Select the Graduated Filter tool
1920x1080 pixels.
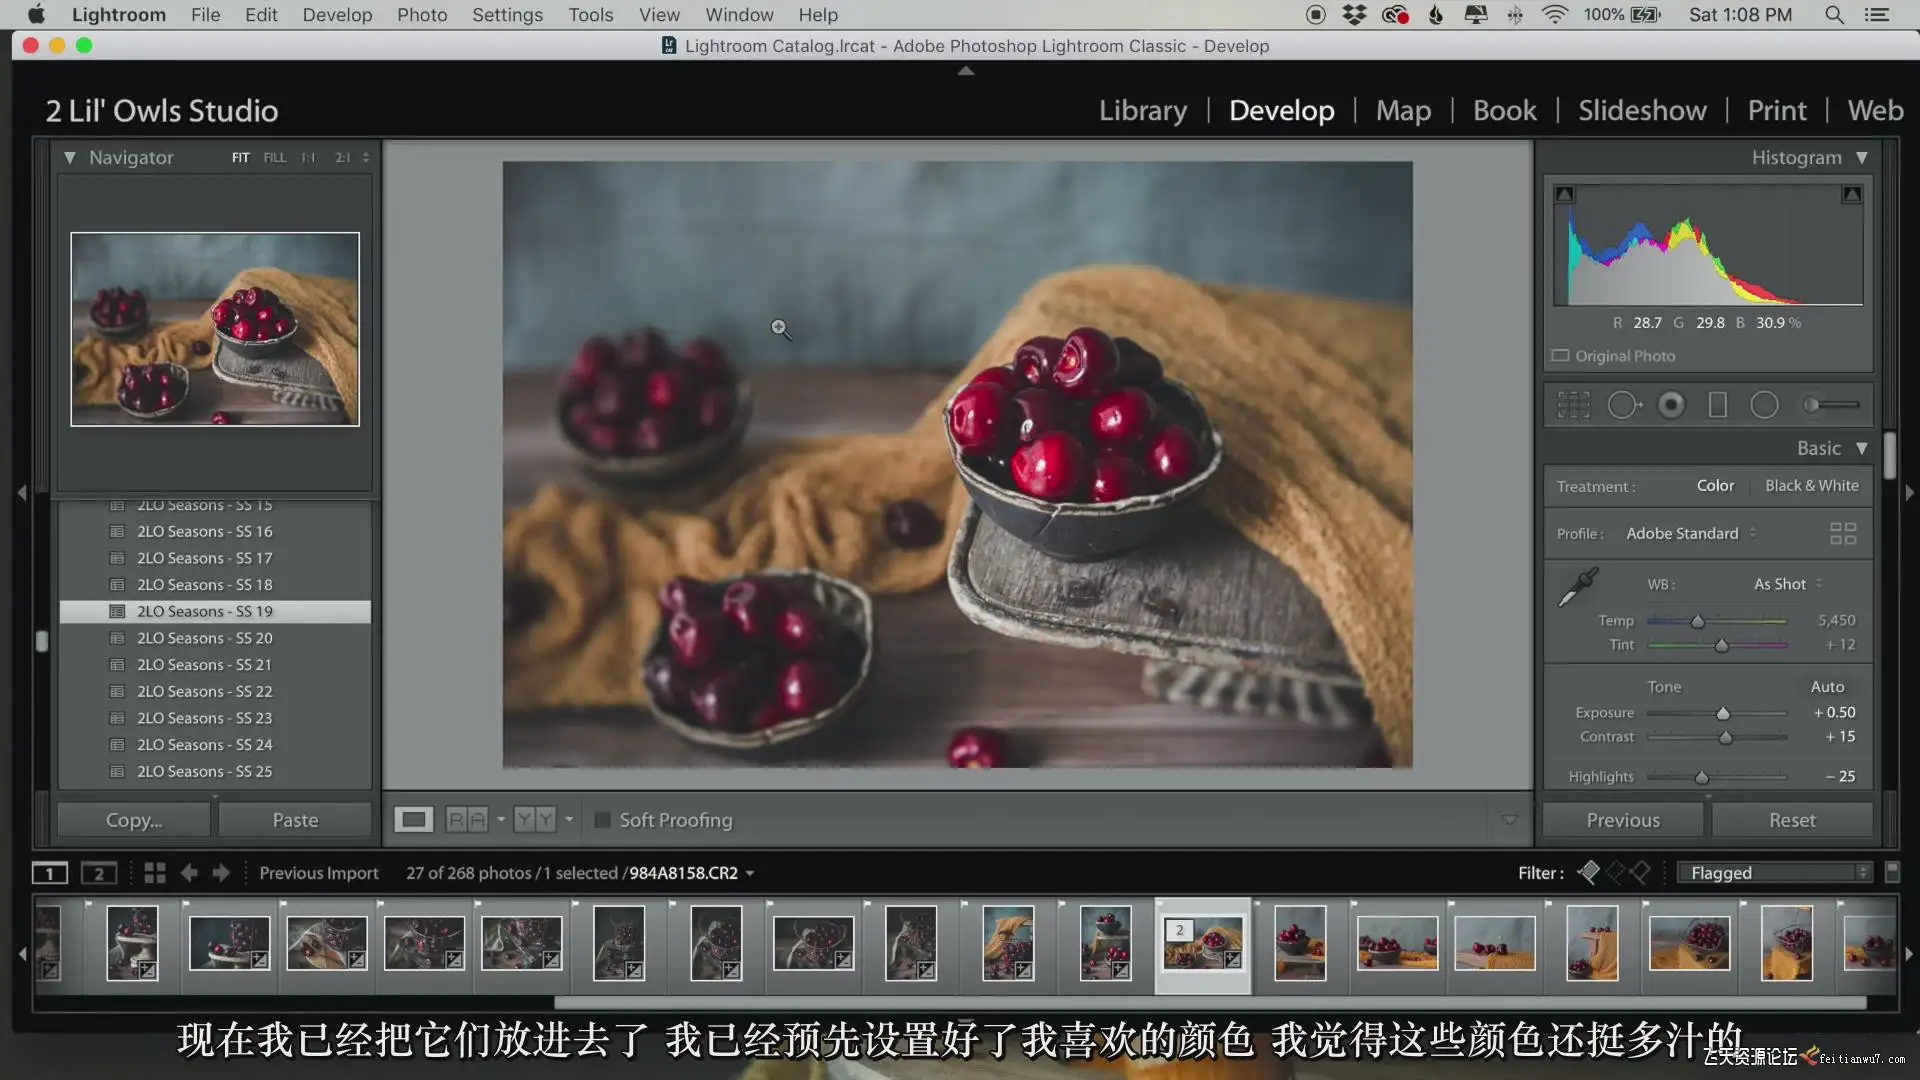[x=1717, y=405]
